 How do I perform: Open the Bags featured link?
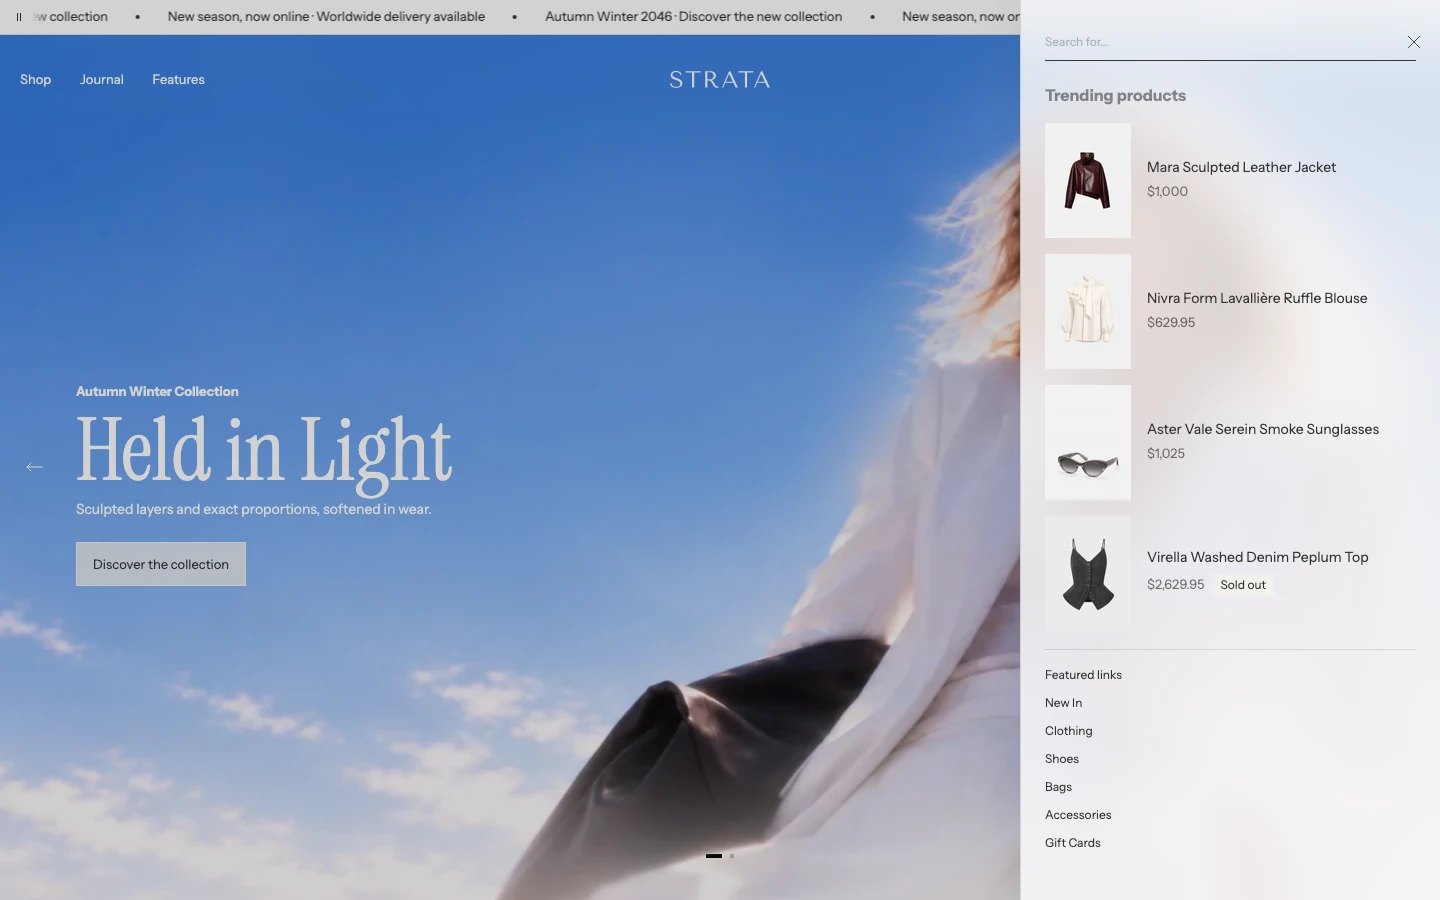click(1058, 787)
